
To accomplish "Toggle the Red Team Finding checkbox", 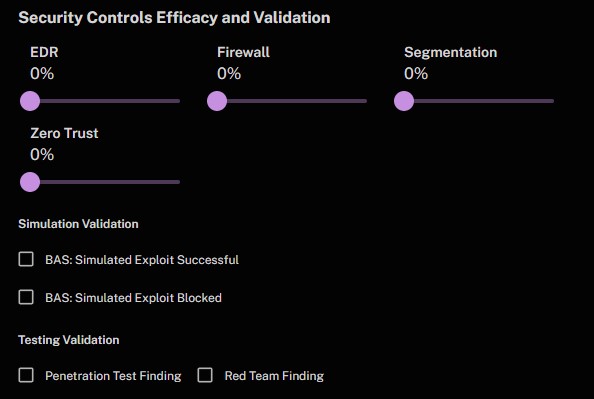I will [x=205, y=376].
